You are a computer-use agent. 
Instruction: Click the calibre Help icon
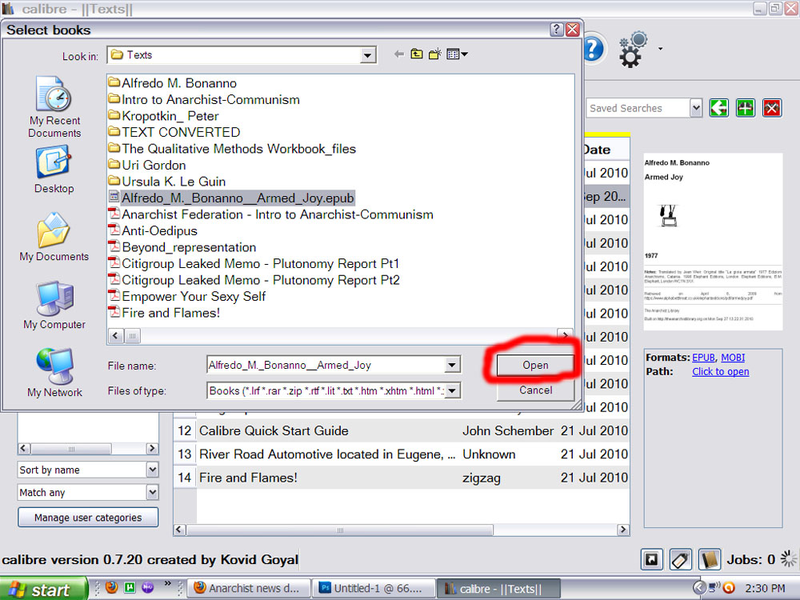point(594,49)
